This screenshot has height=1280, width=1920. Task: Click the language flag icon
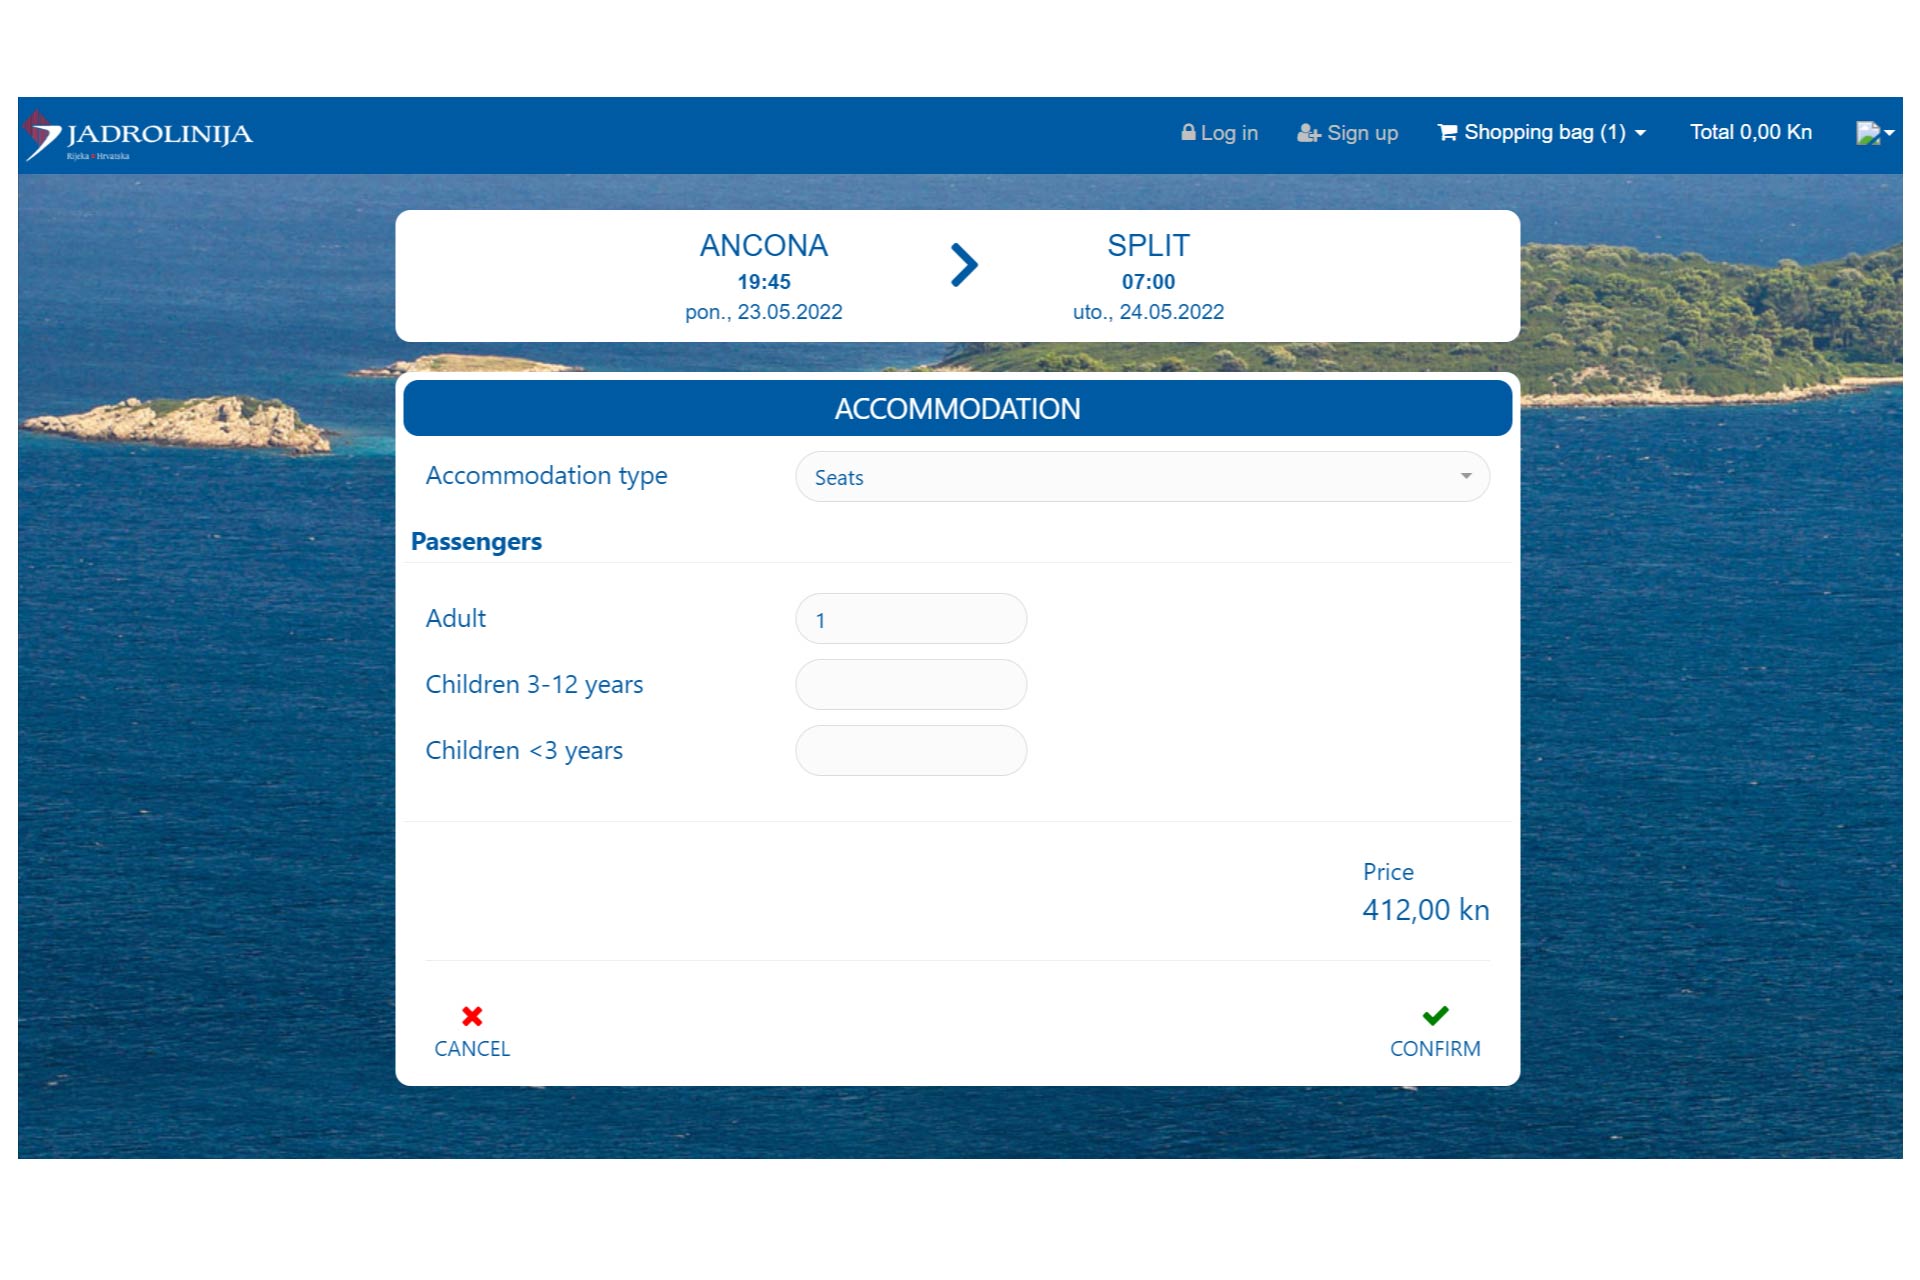click(1867, 133)
